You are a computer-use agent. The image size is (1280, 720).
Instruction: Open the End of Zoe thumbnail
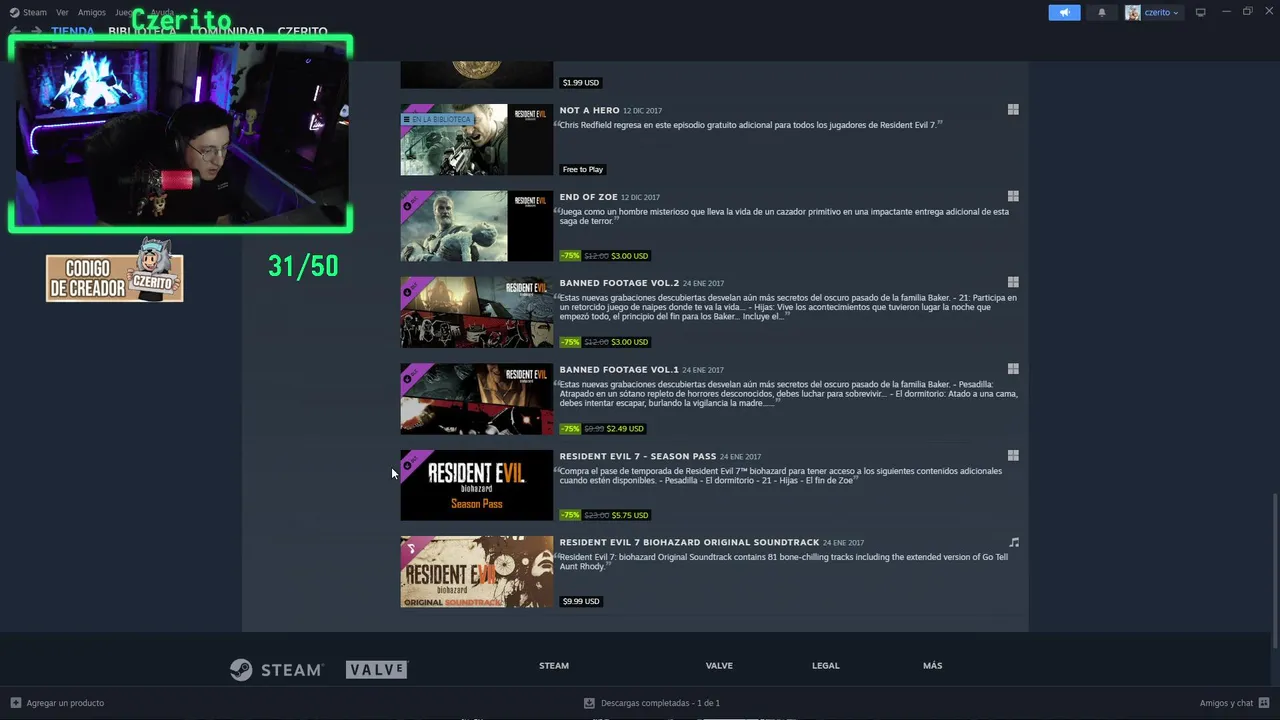point(476,226)
